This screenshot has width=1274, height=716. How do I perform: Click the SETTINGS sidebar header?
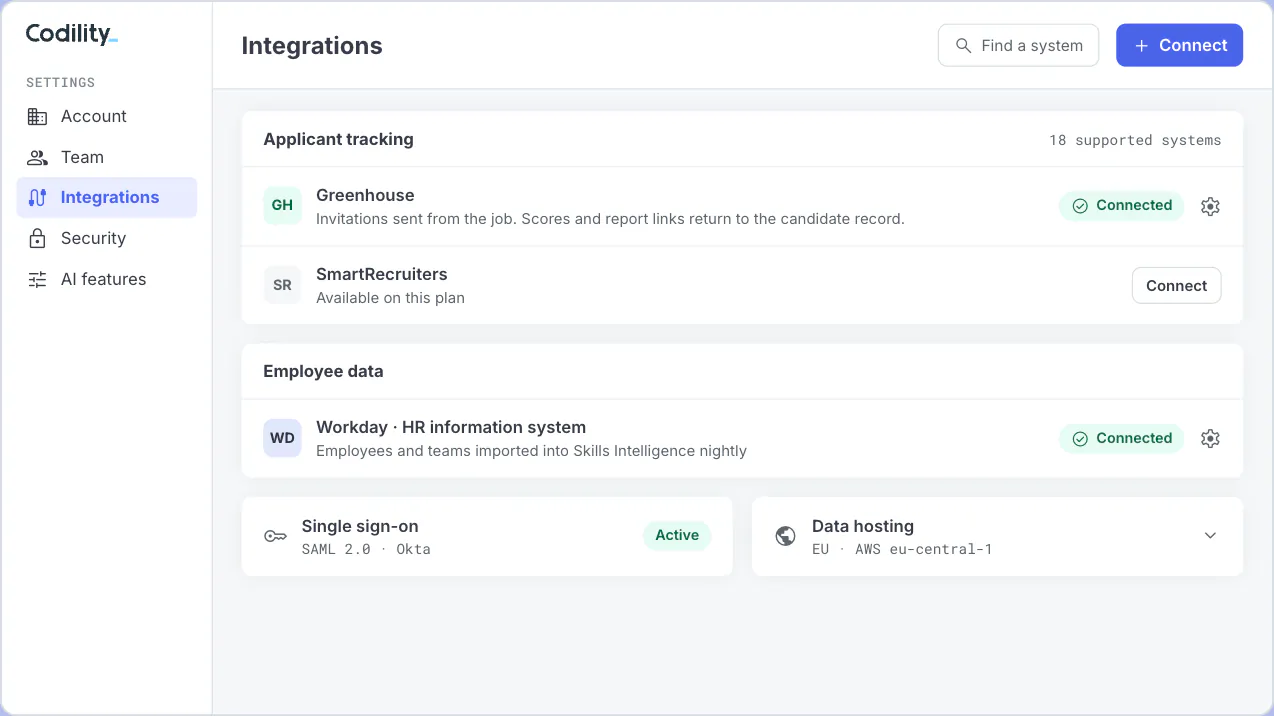pyautogui.click(x=60, y=82)
